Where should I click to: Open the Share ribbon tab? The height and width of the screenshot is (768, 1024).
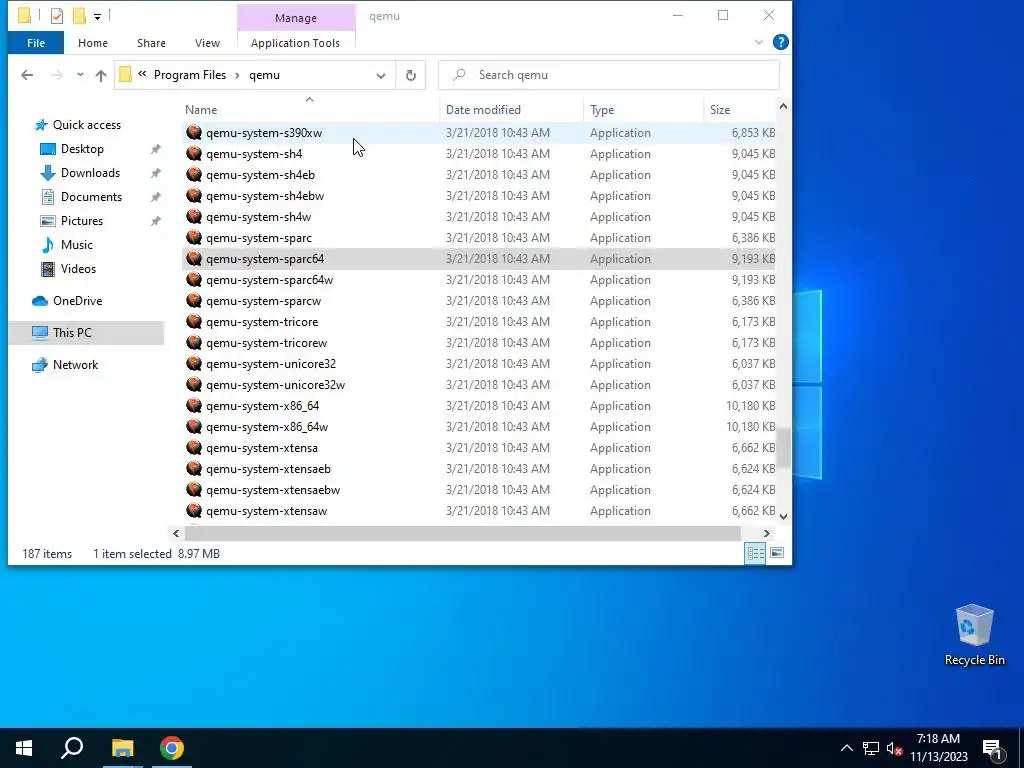(x=152, y=43)
